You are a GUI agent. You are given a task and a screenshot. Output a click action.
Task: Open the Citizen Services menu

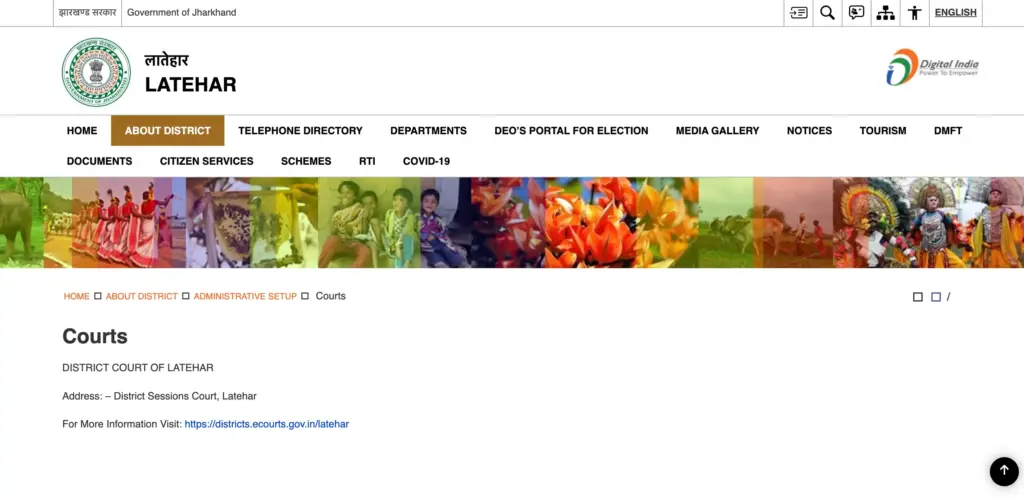point(206,161)
